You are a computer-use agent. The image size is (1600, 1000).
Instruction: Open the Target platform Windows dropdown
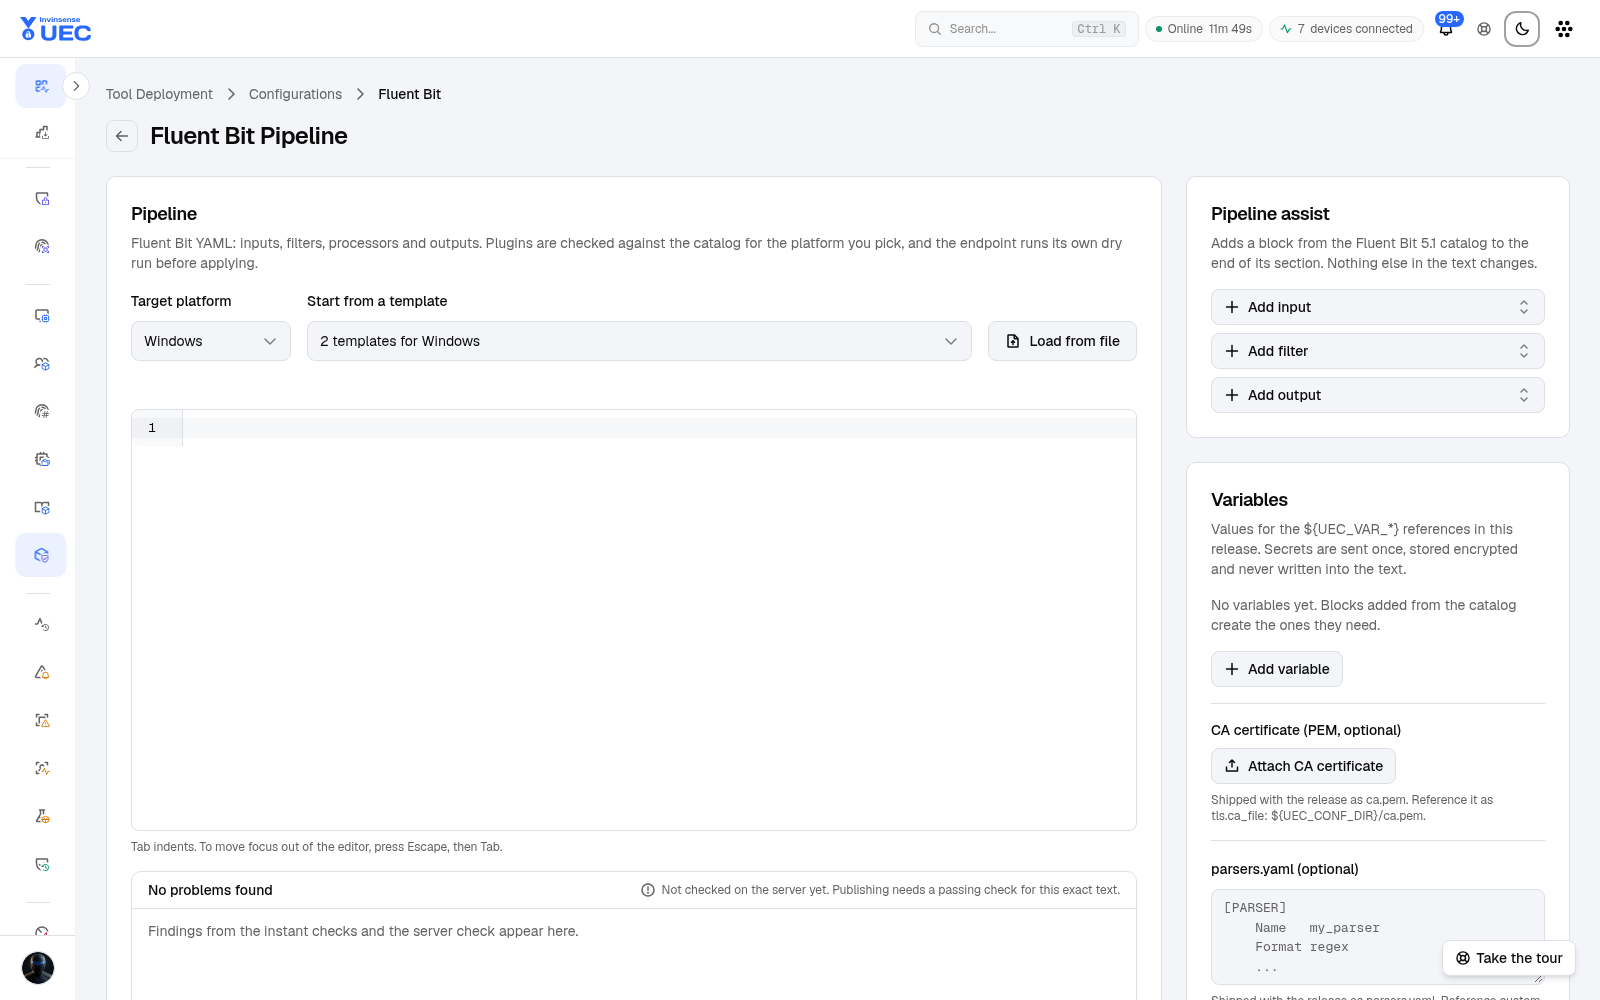click(211, 341)
